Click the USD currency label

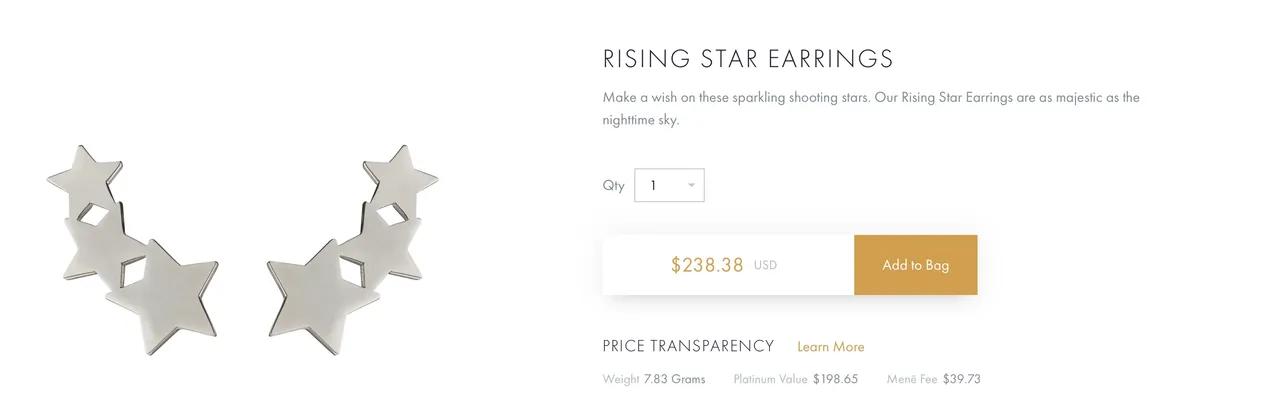point(765,266)
